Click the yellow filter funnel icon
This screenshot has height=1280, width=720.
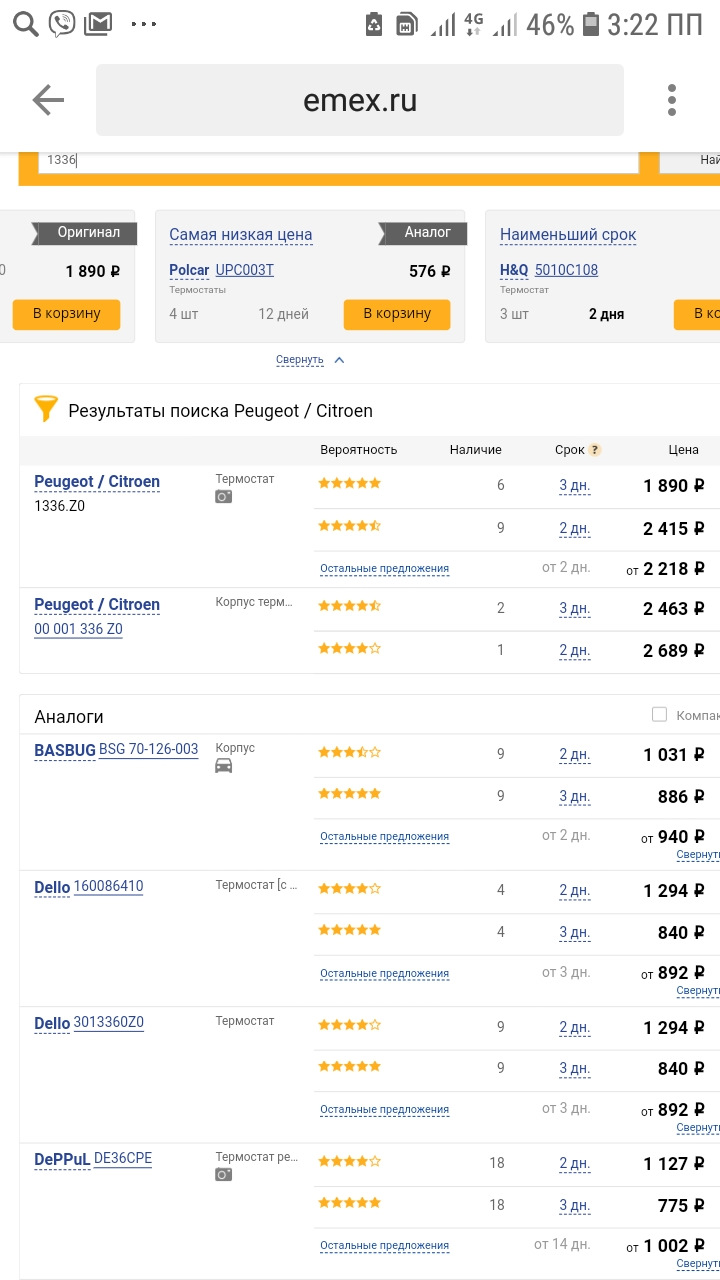tap(46, 409)
